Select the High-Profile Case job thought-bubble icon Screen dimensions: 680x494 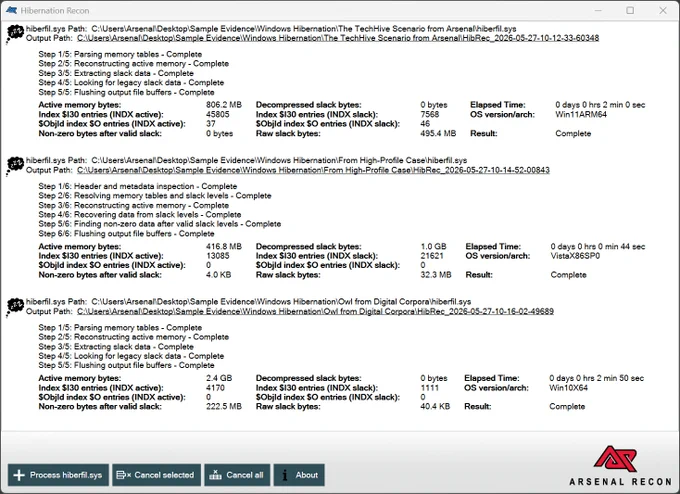pos(15,166)
